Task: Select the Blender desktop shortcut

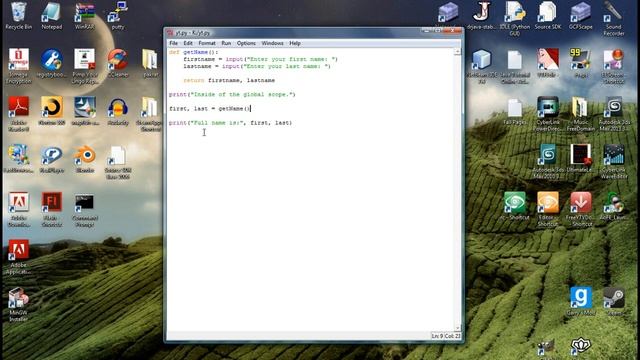Action: [x=84, y=159]
